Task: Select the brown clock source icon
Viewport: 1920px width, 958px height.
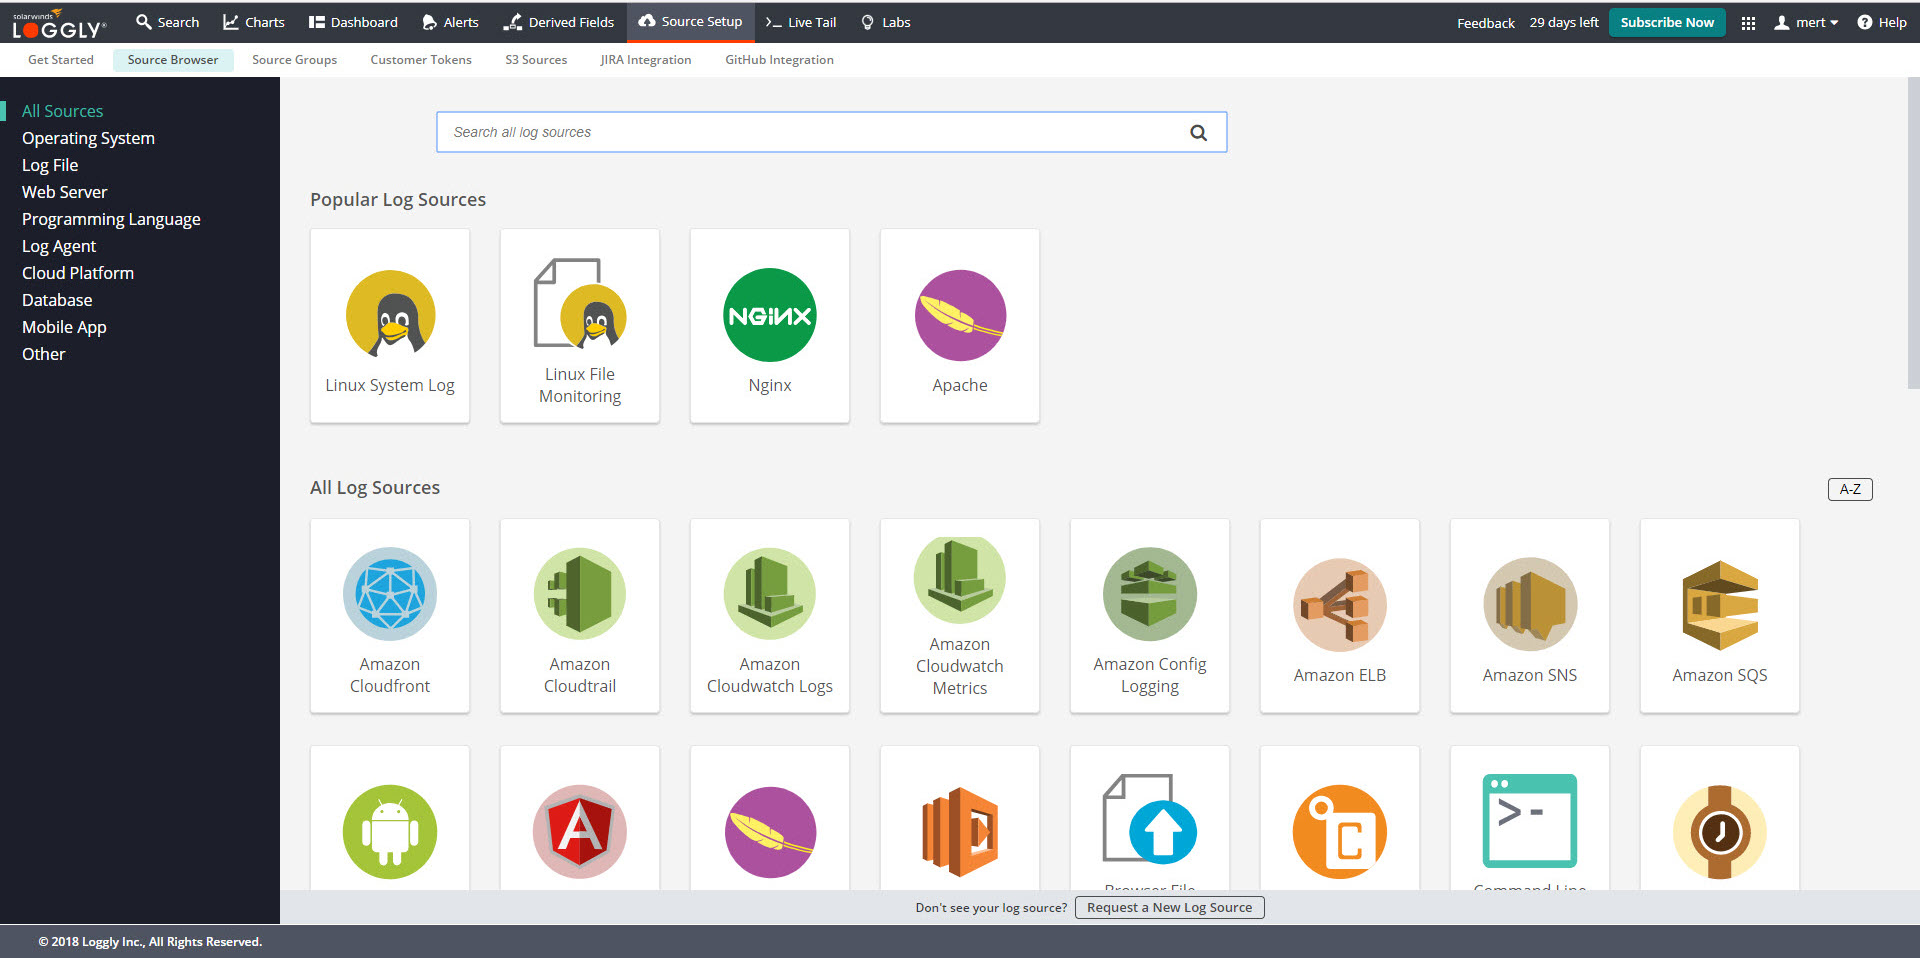Action: 1720,831
